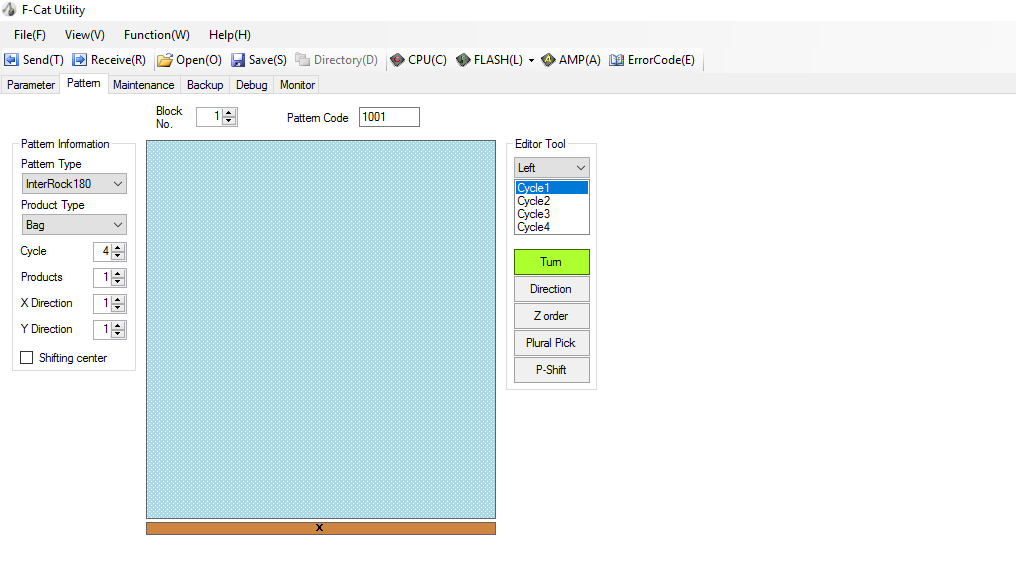Open the Help(H) menu
The width and height of the screenshot is (1016, 566).
(x=230, y=35)
